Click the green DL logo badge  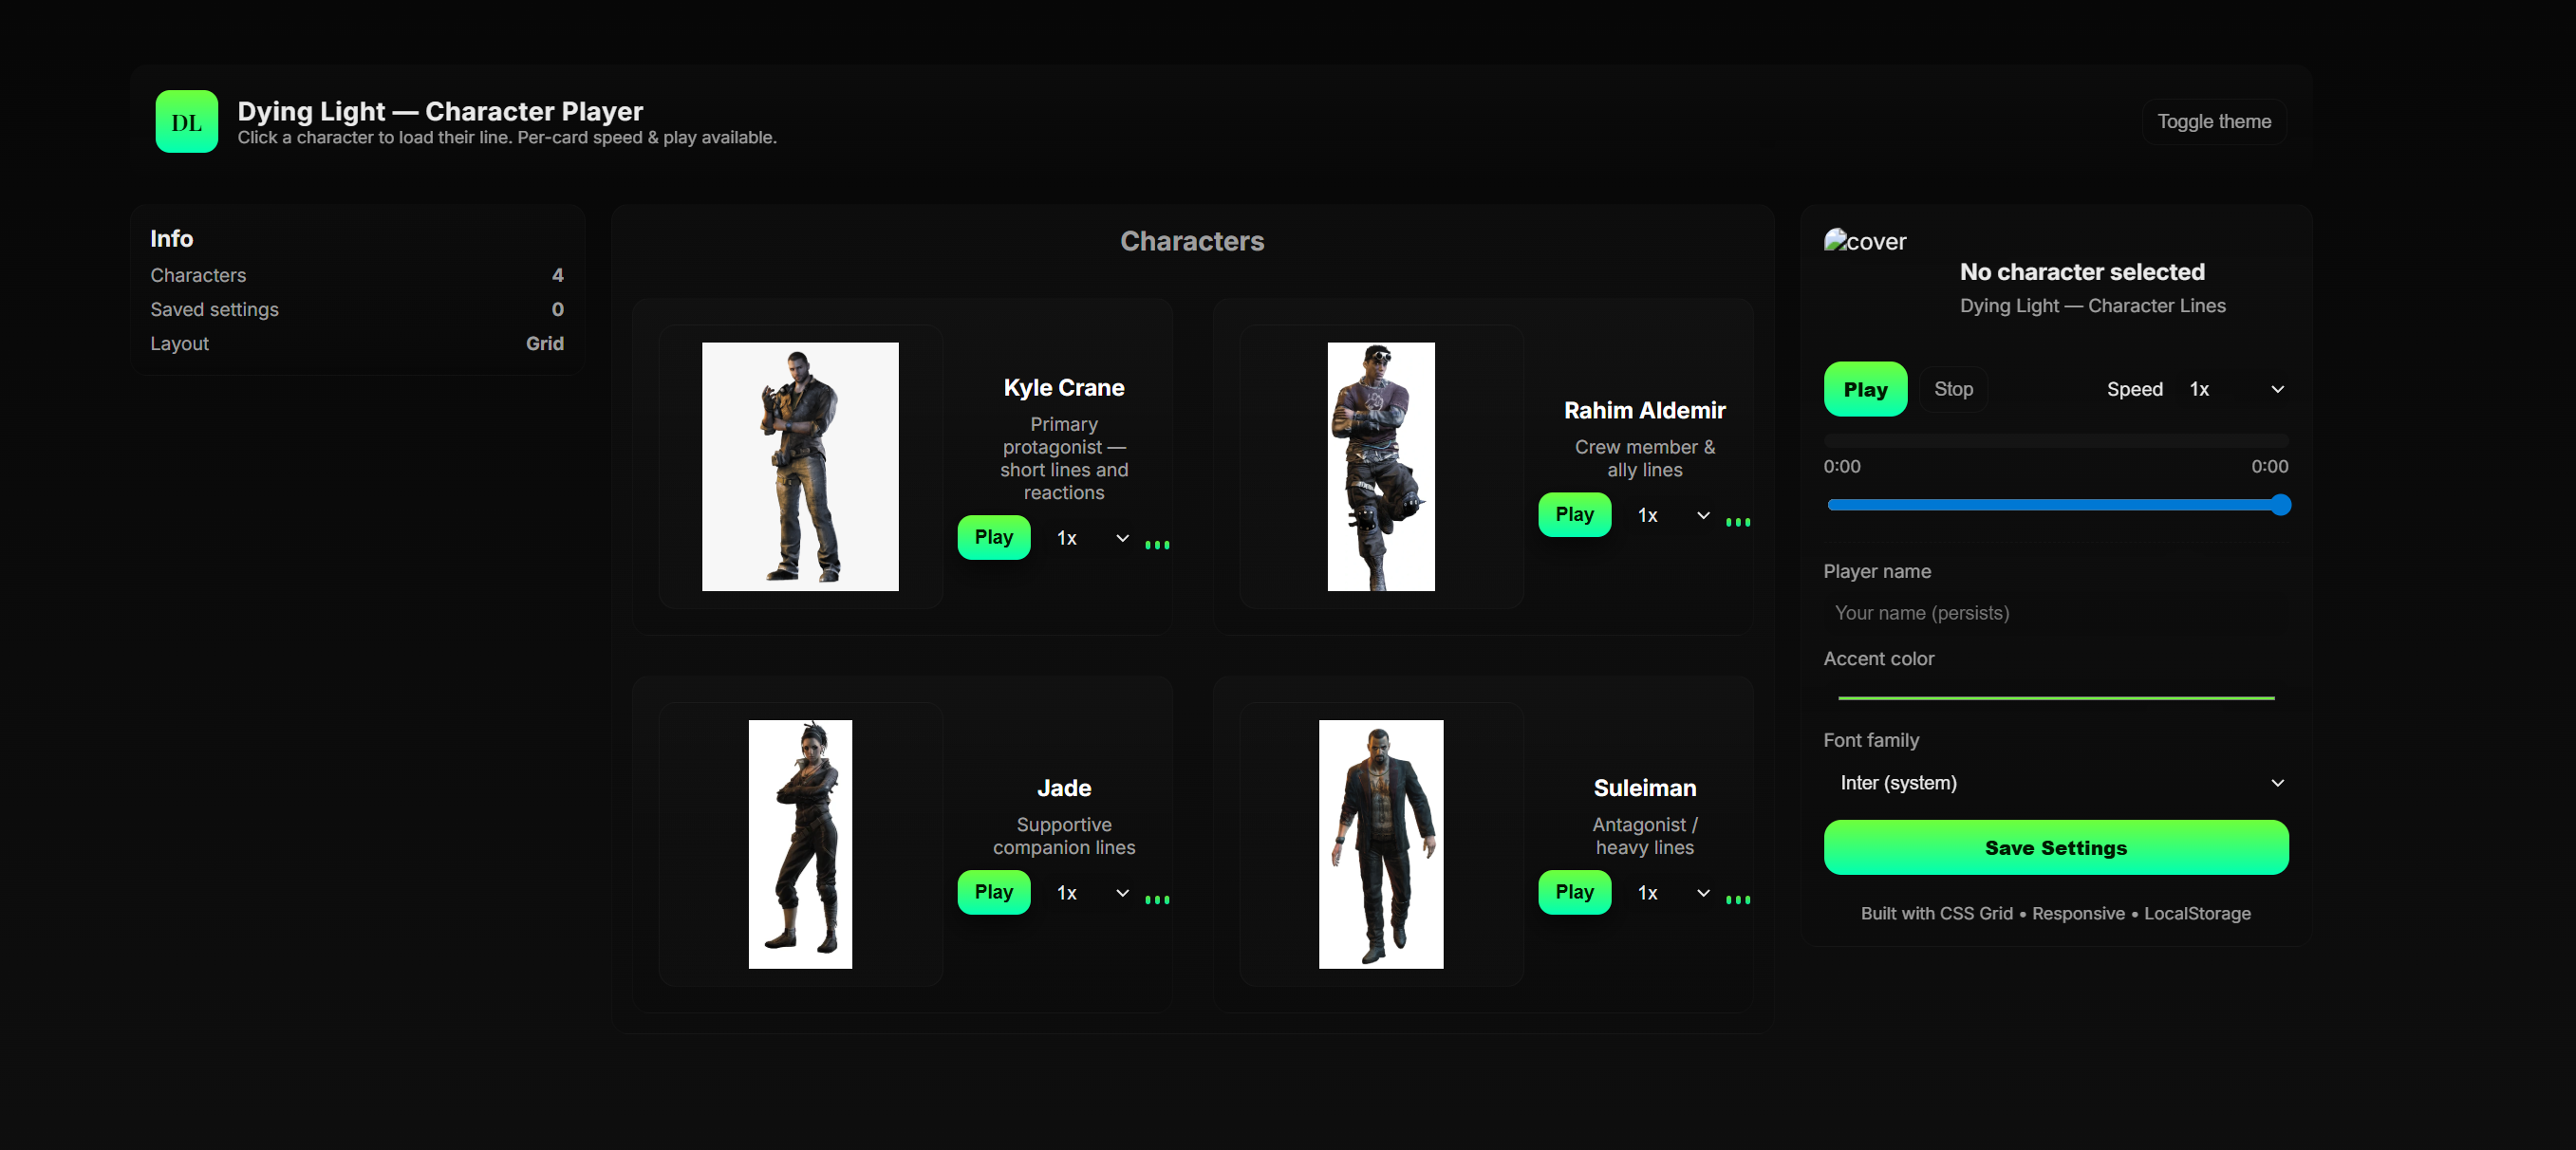coord(186,121)
